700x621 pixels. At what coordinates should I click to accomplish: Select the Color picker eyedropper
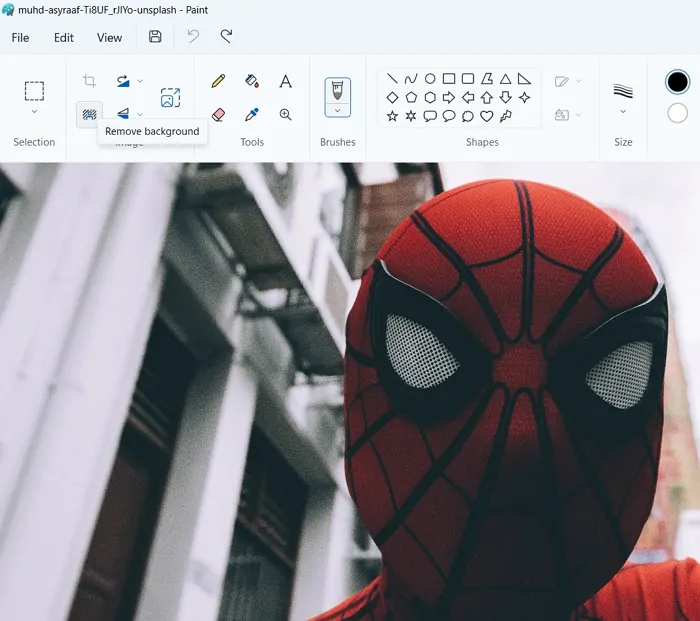coord(252,115)
